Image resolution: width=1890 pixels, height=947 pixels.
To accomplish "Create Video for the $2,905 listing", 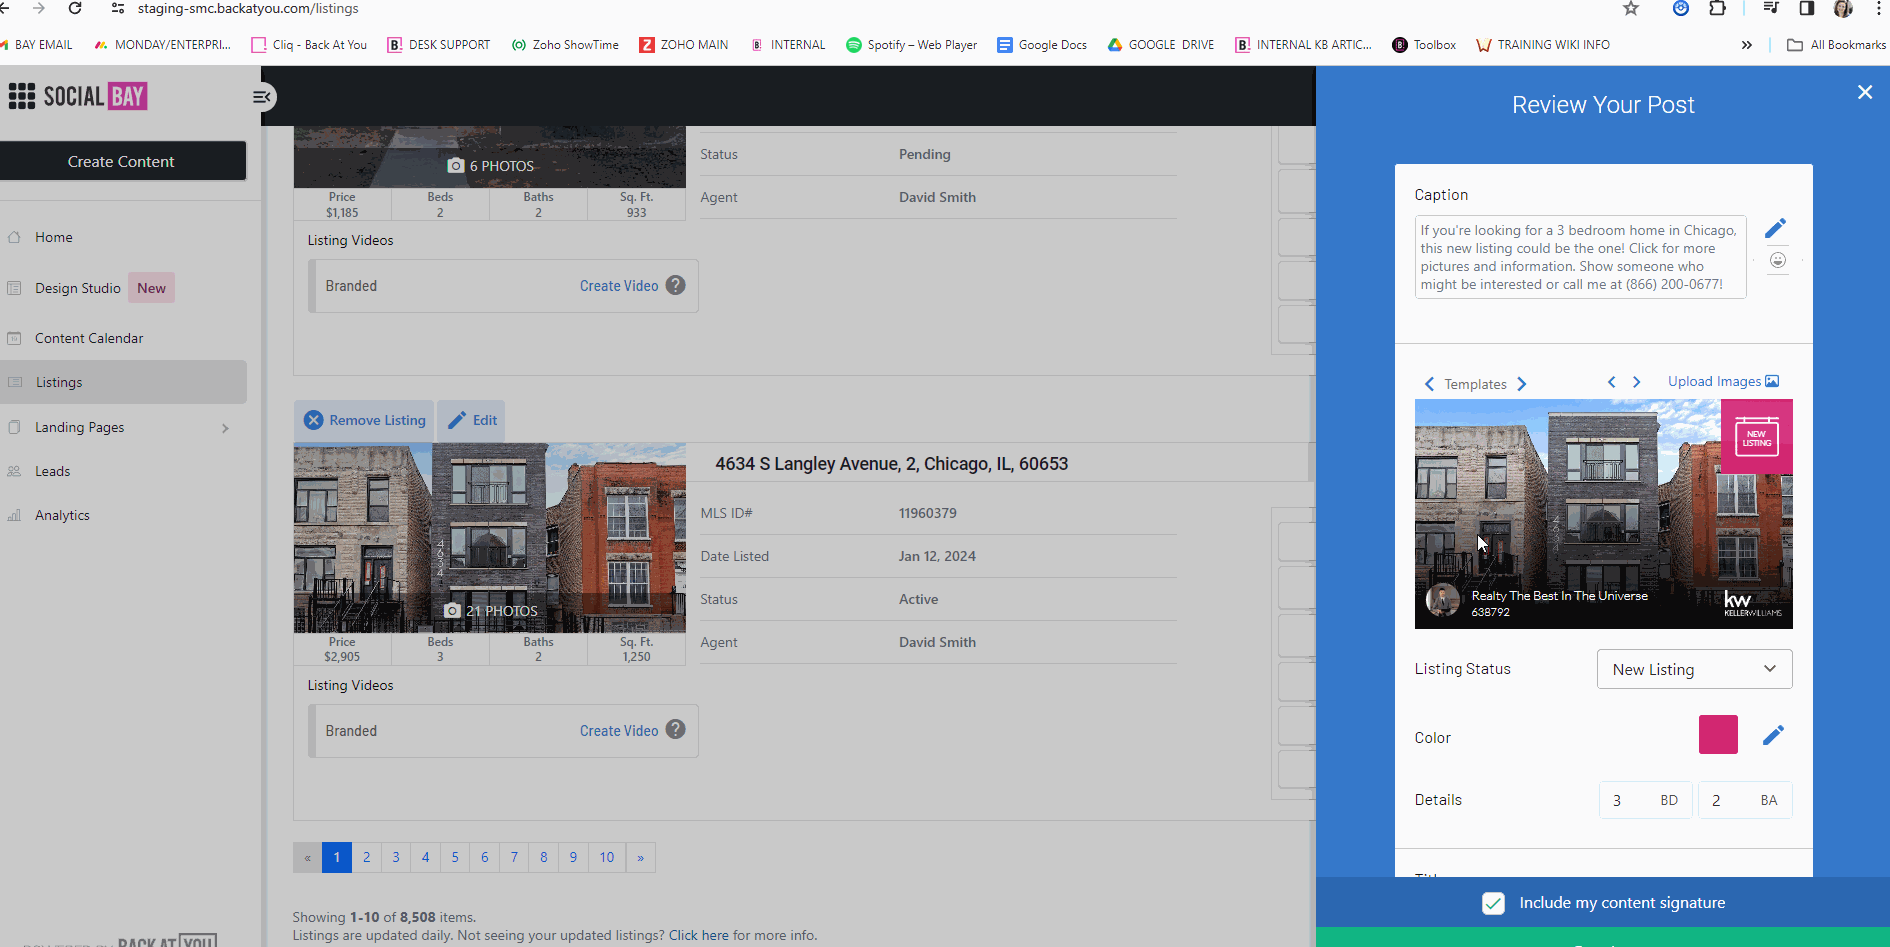I will click(x=619, y=731).
